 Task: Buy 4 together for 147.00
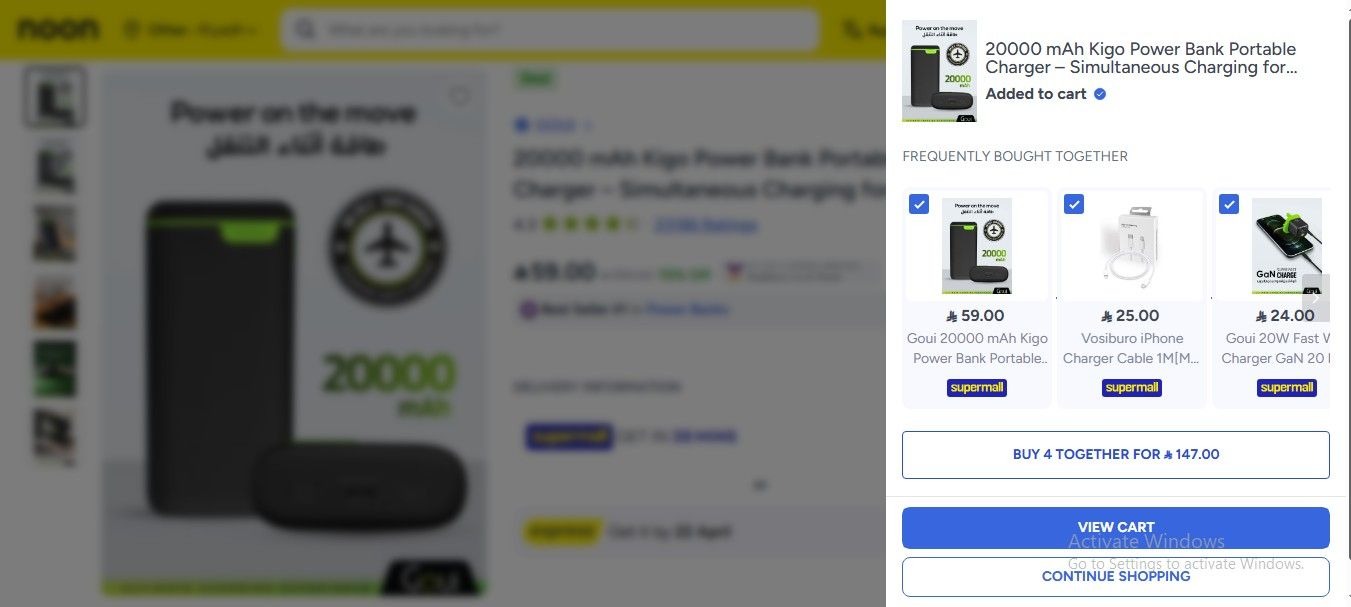(1115, 455)
